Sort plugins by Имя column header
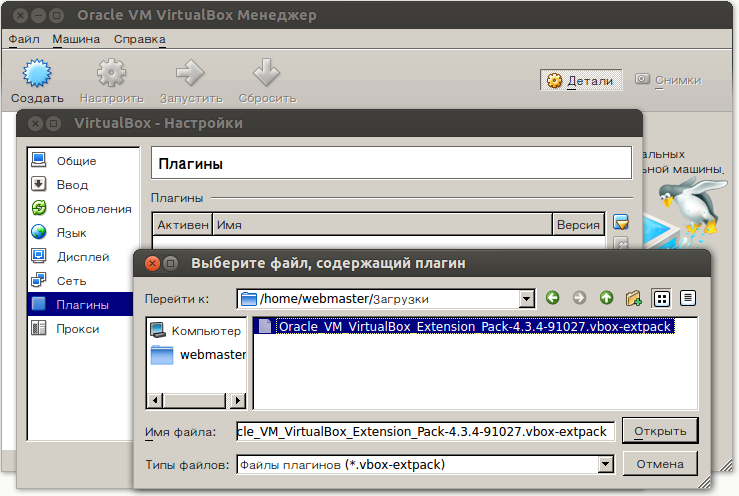Image resolution: width=739 pixels, height=496 pixels. tap(382, 225)
